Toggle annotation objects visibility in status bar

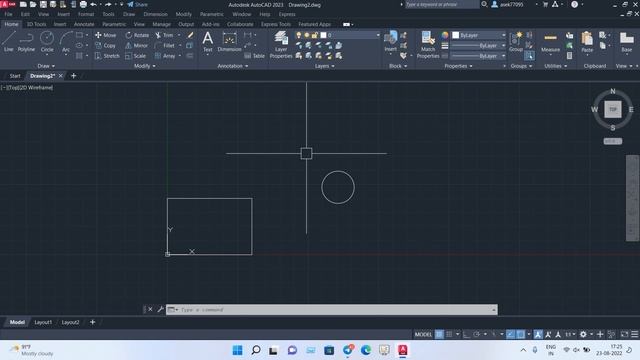[538, 334]
